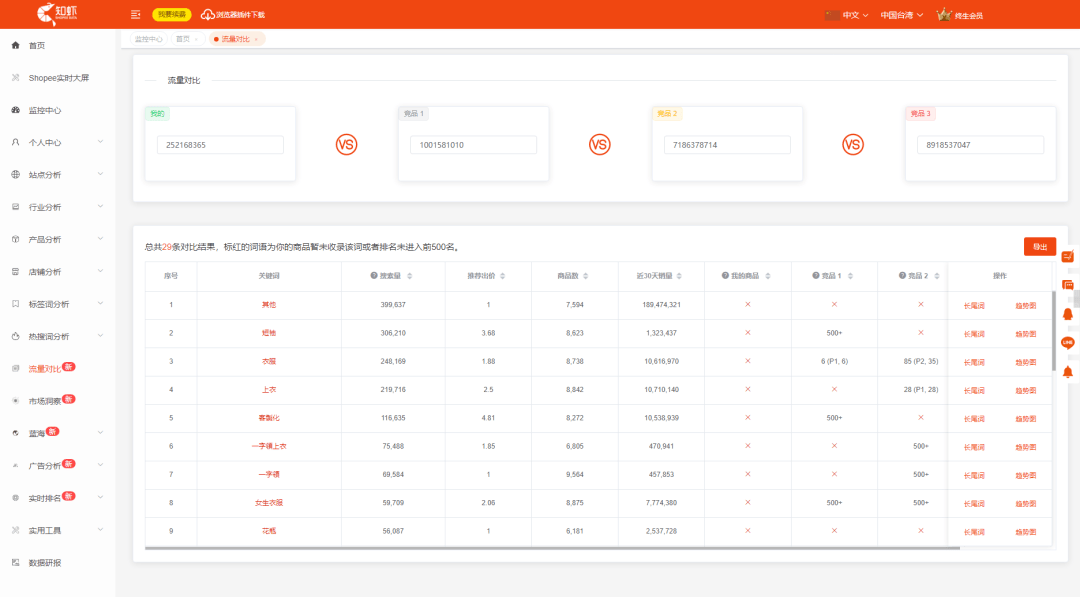
Task: Open 数据研报 in the sidebar
Action: (x=57, y=563)
